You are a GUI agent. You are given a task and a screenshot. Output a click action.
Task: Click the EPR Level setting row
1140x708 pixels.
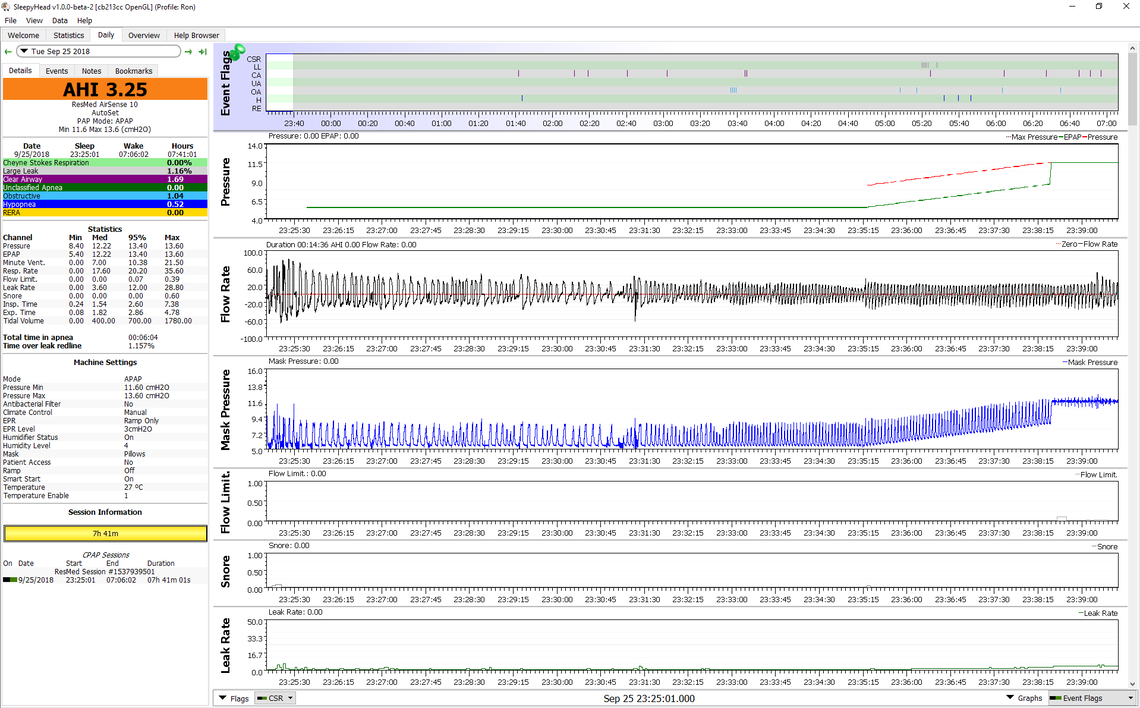(105, 429)
